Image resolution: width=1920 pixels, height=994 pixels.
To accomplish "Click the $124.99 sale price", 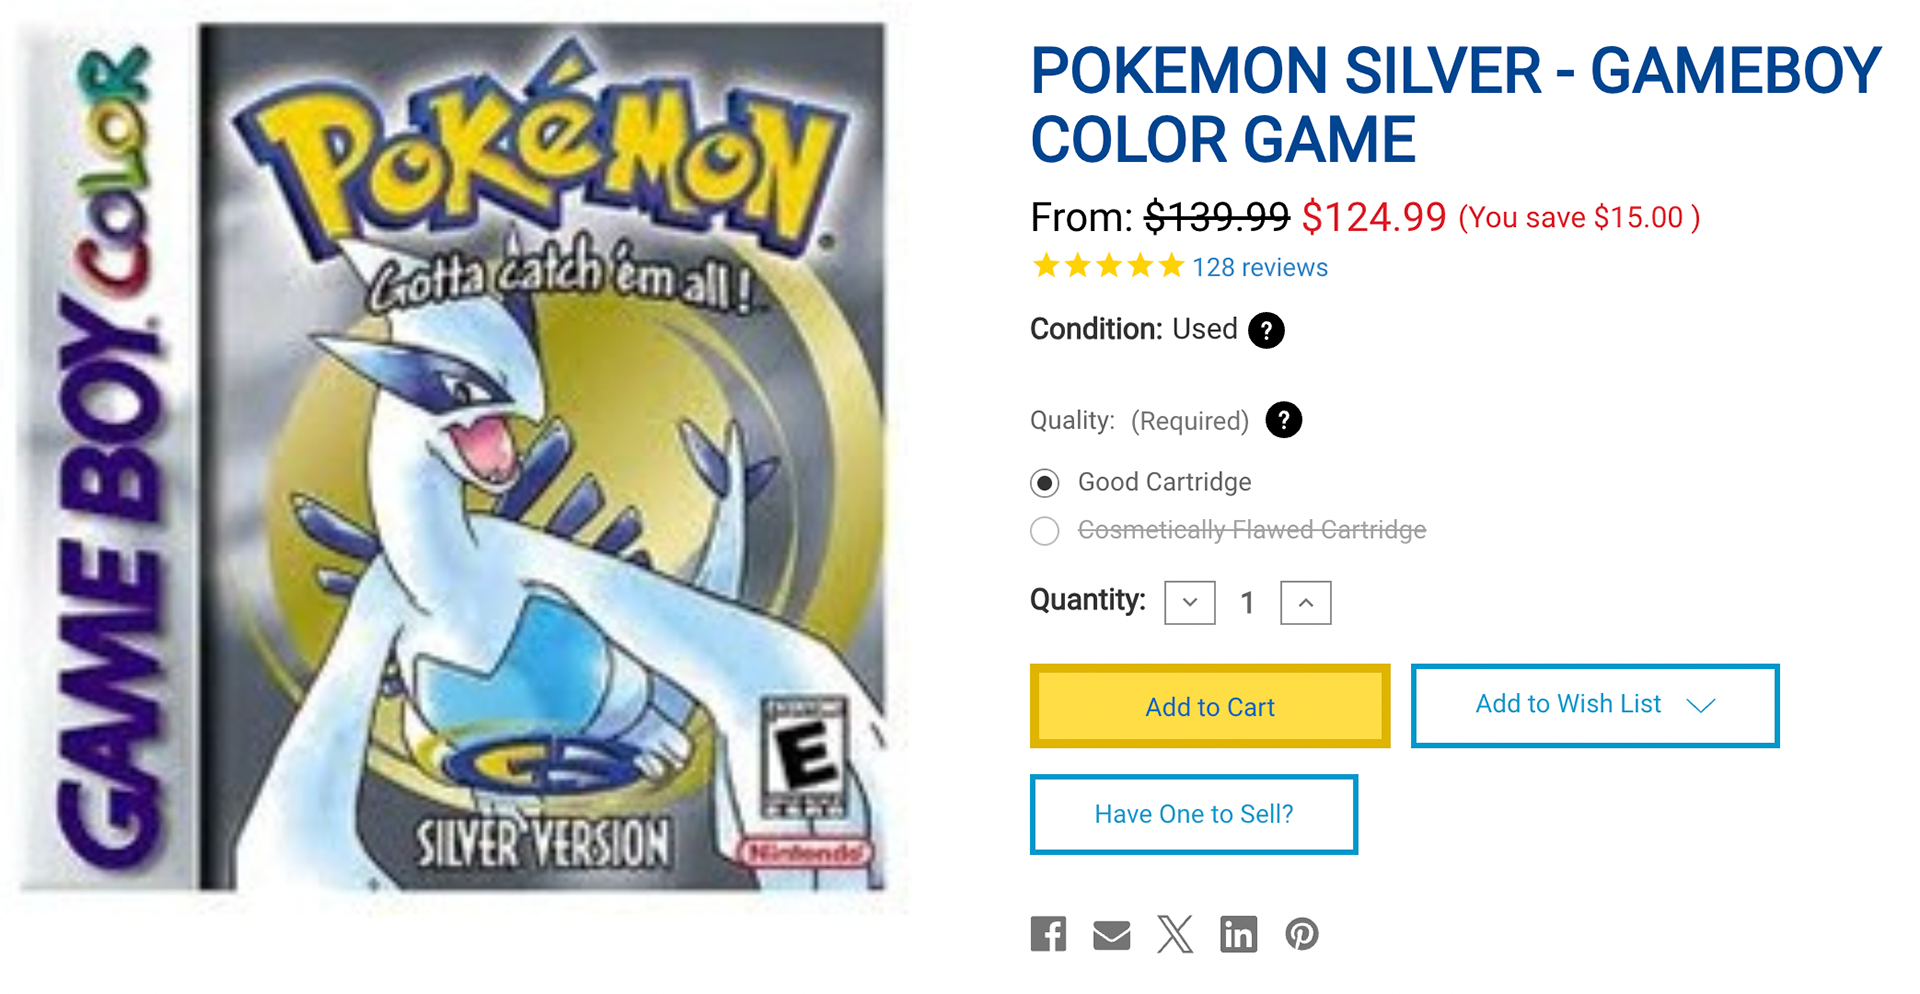I will click(1374, 217).
